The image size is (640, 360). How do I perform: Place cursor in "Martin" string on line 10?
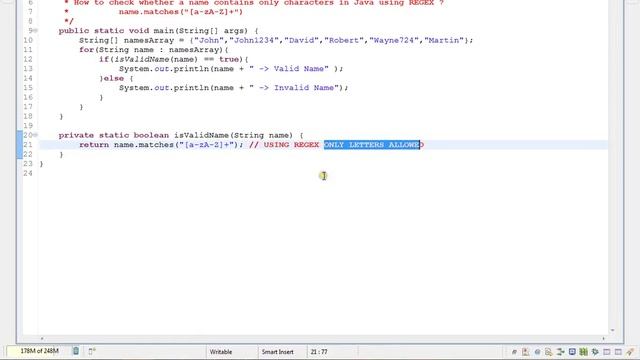(444, 40)
